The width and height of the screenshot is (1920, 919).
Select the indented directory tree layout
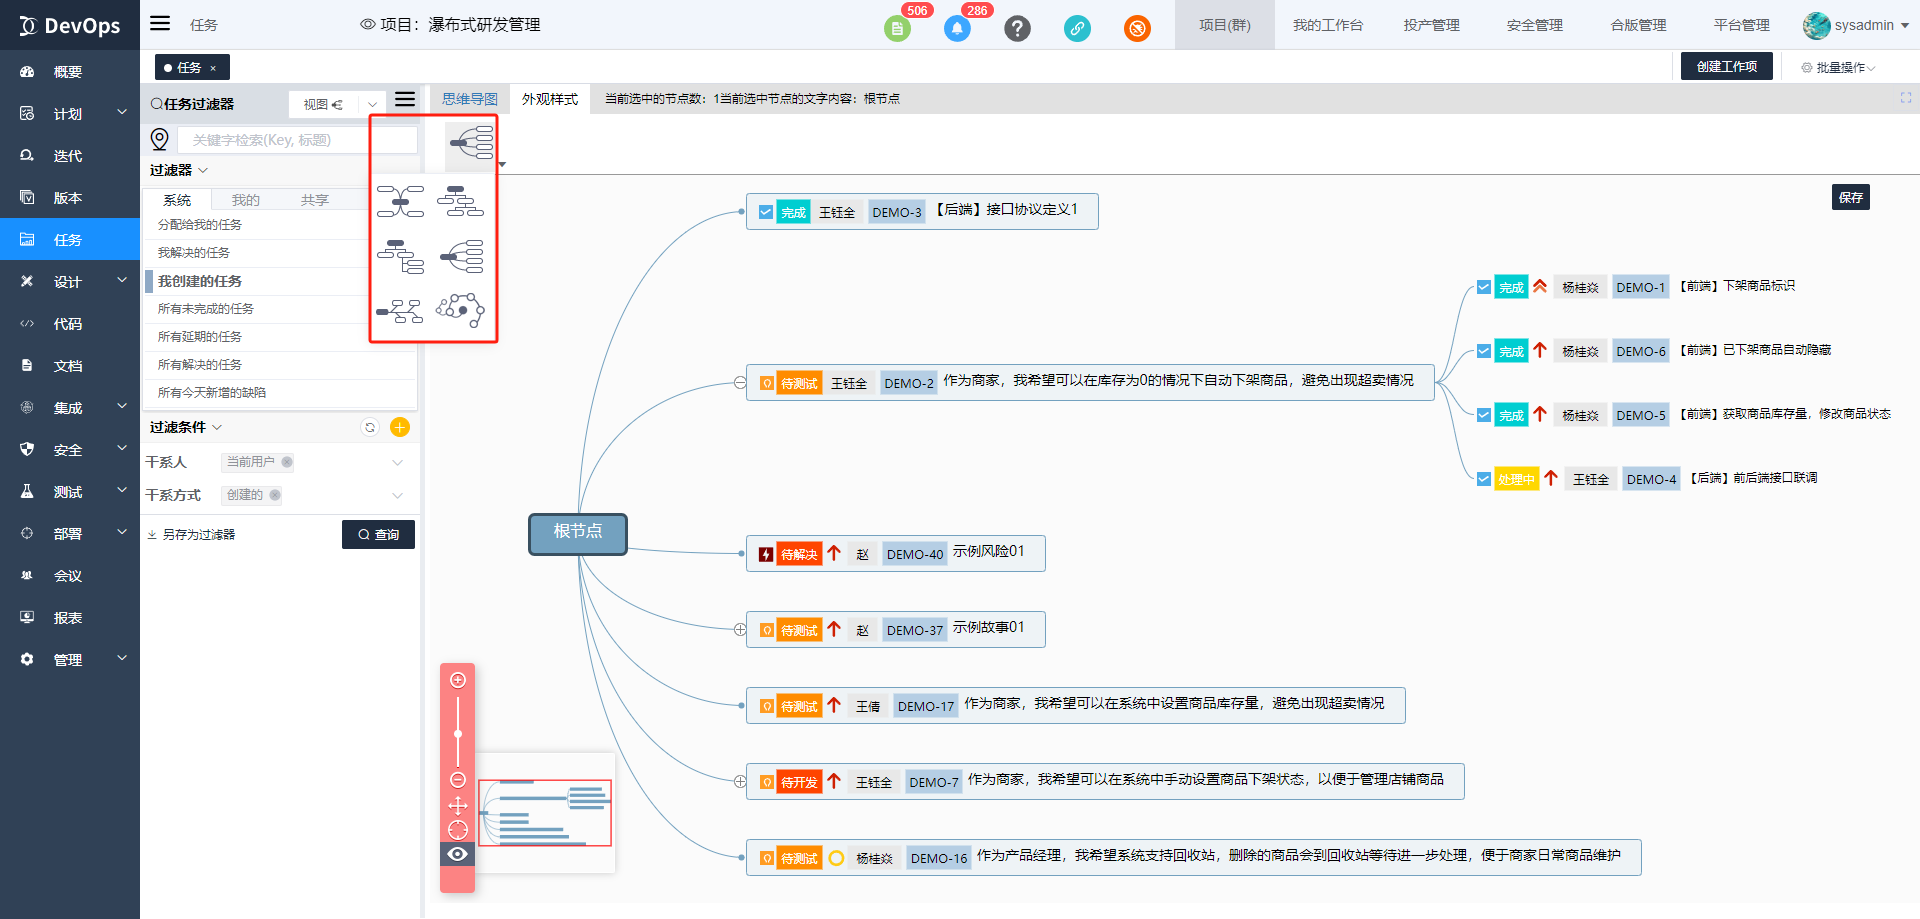pos(400,256)
